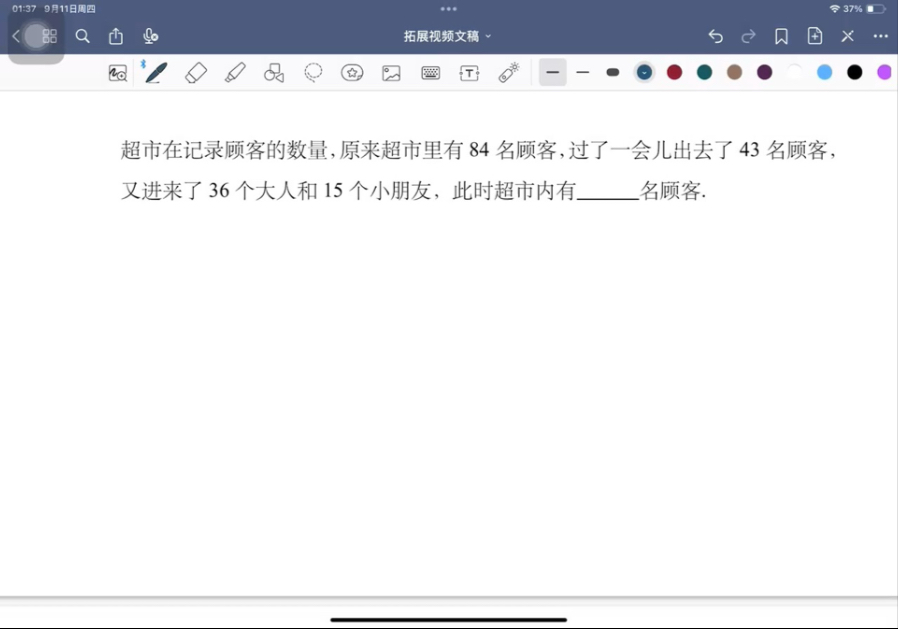Insert an image with photo tool

point(391,73)
